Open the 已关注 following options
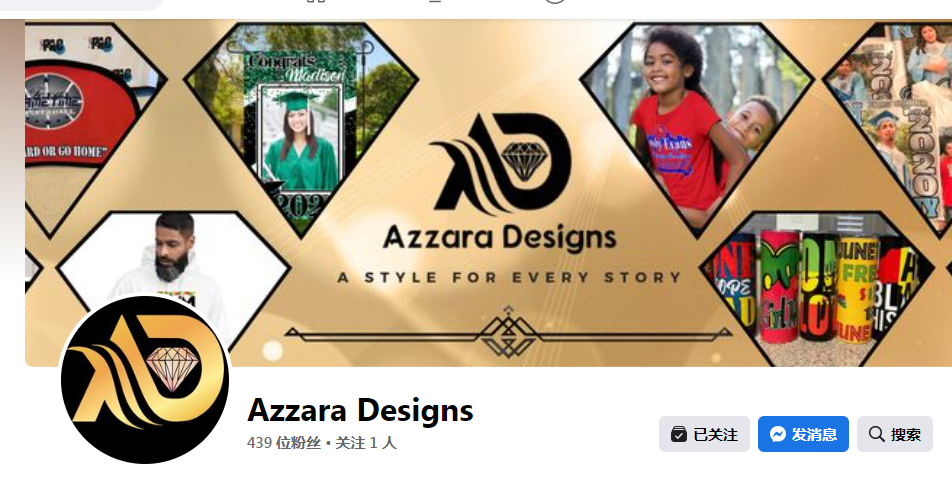The width and height of the screenshot is (952, 477). point(704,434)
